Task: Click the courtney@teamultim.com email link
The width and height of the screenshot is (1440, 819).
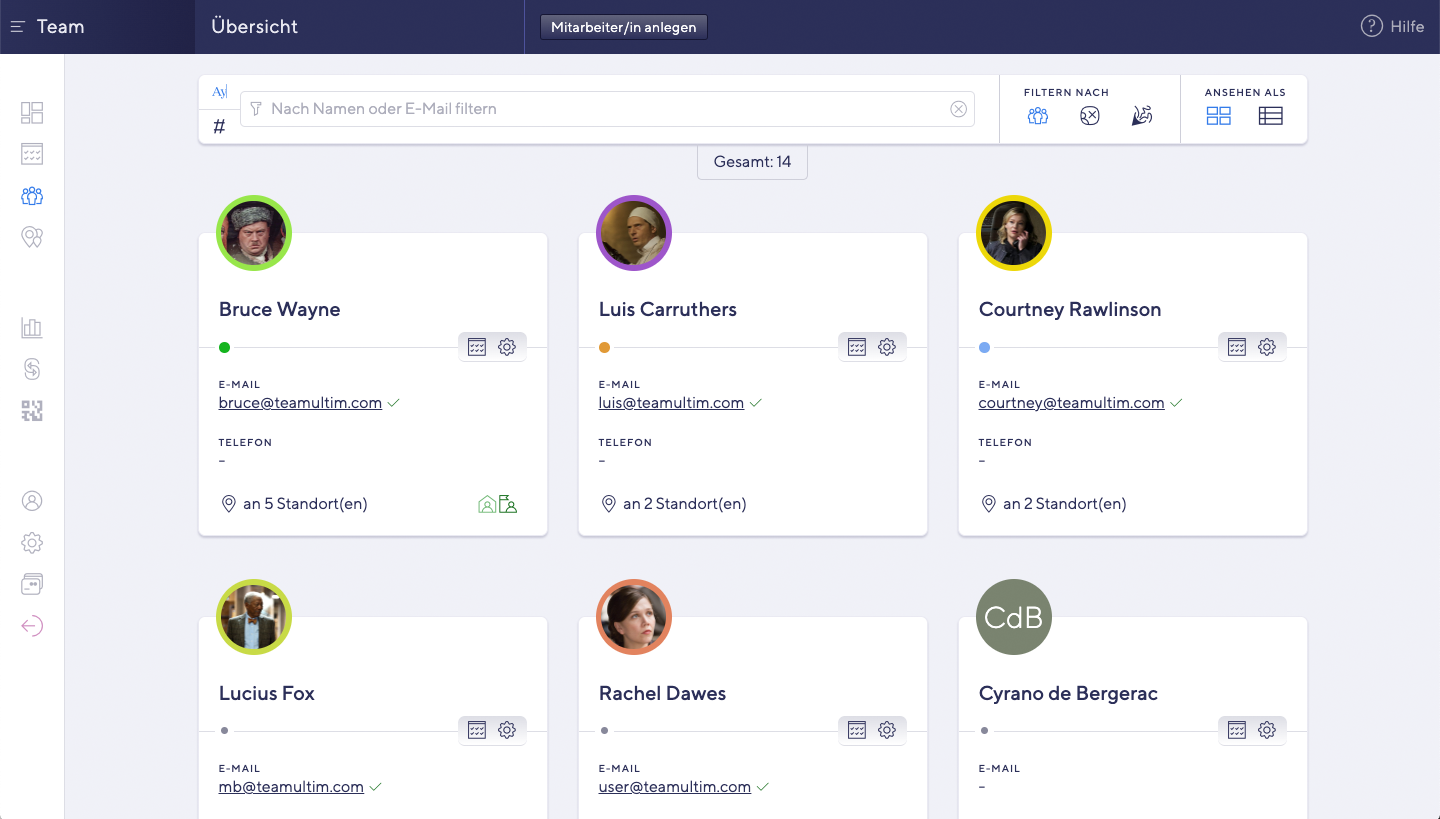Action: 1071,403
